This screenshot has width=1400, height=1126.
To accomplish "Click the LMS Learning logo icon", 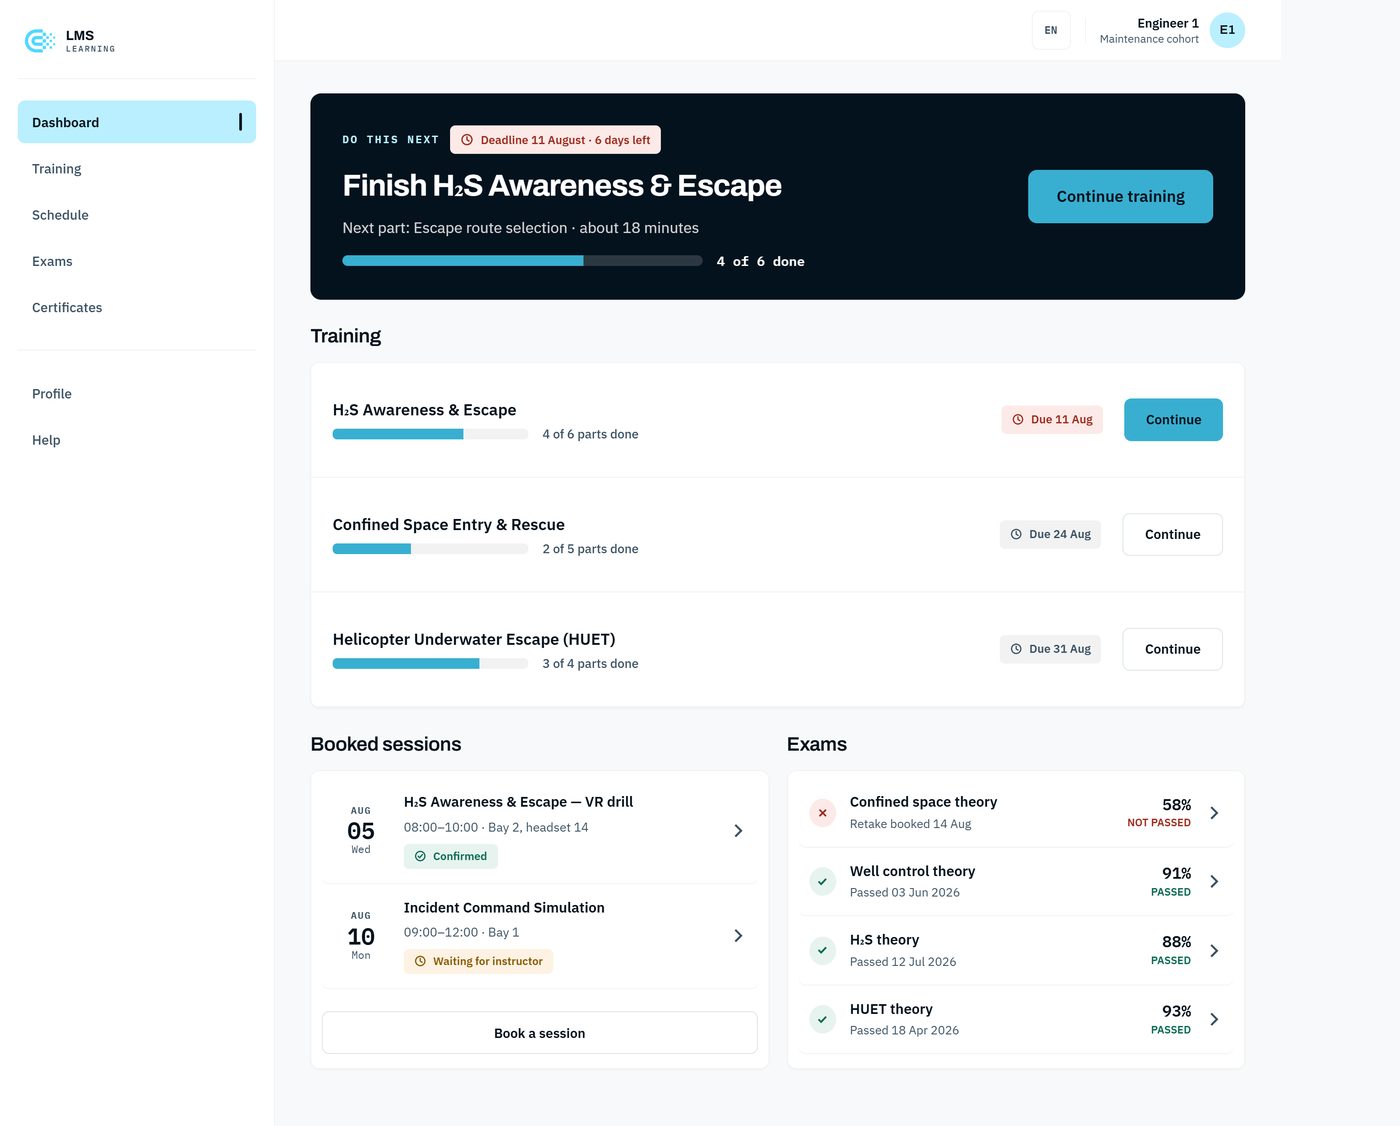I will tap(40, 41).
